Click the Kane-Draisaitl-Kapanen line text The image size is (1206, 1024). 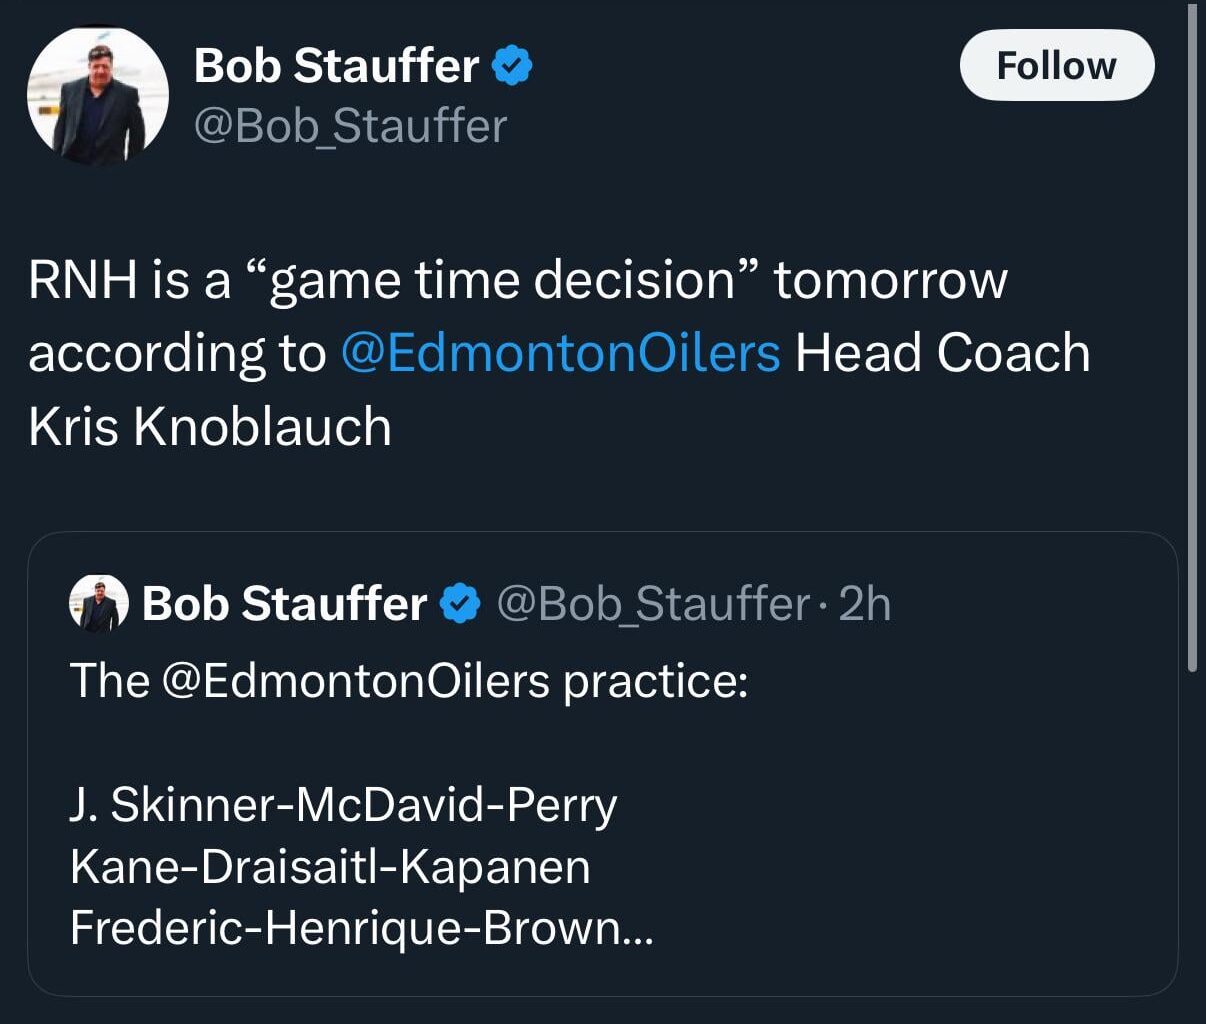330,868
